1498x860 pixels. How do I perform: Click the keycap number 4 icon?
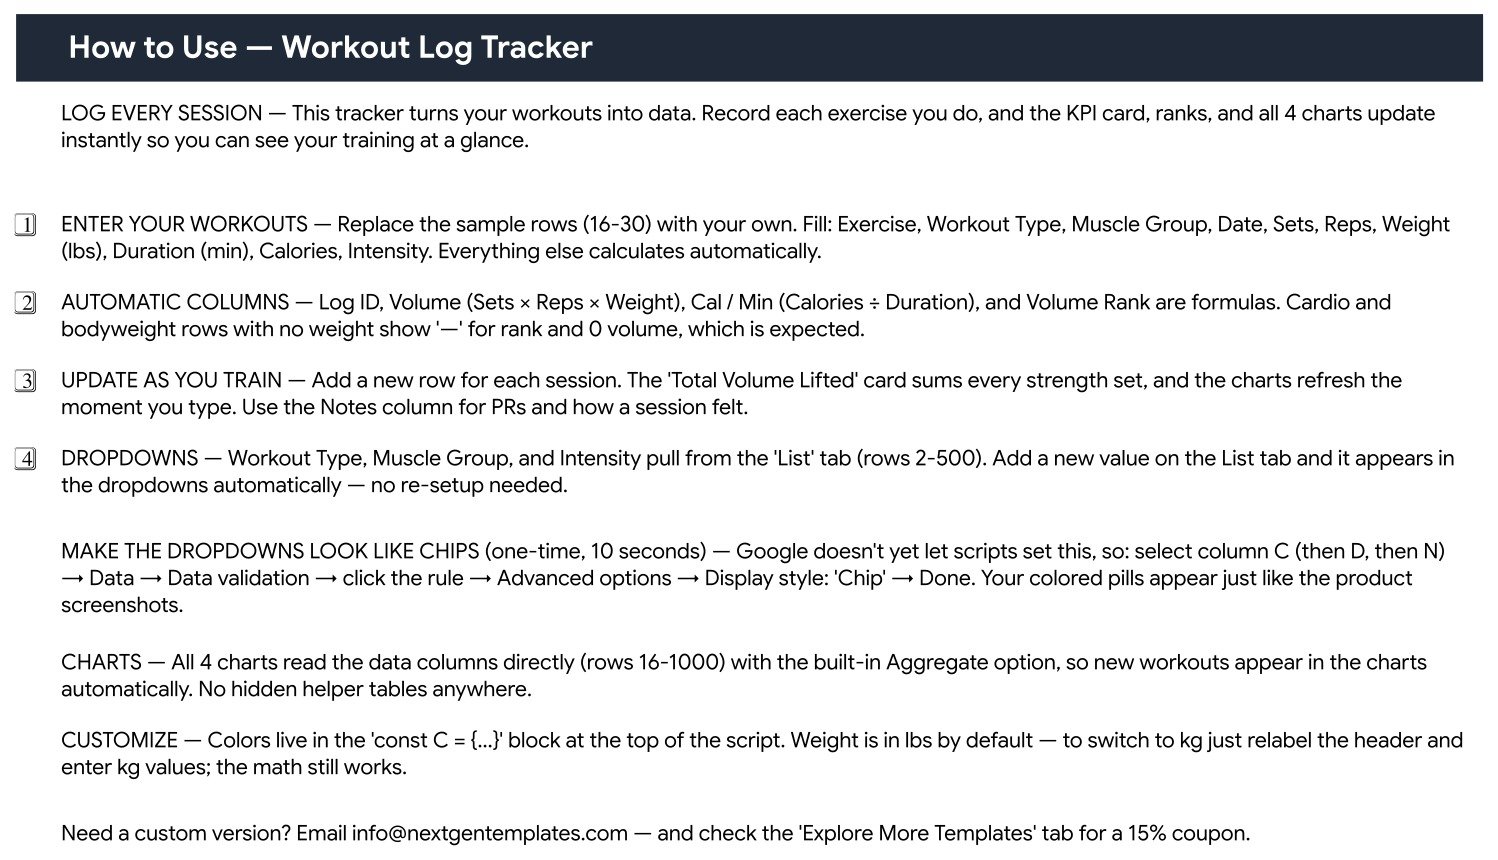tap(26, 459)
